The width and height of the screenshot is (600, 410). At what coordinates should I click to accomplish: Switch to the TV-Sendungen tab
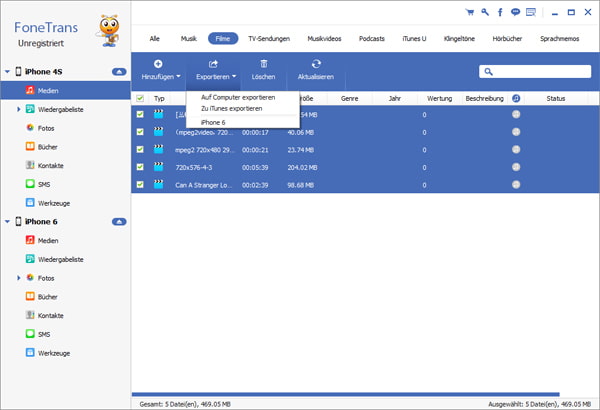269,39
